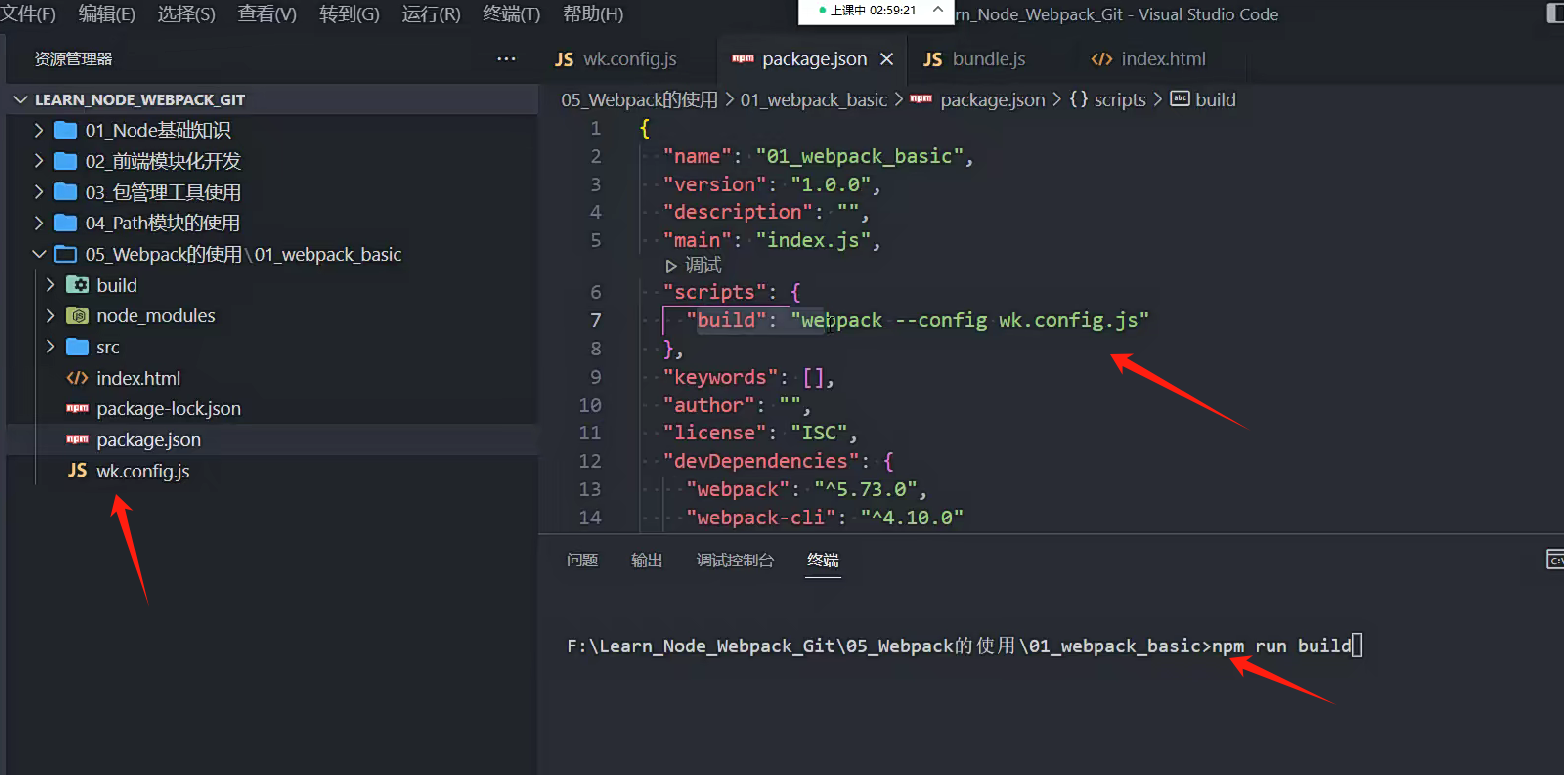The width and height of the screenshot is (1564, 775).
Task: Close the package.json tab
Action: (x=886, y=59)
